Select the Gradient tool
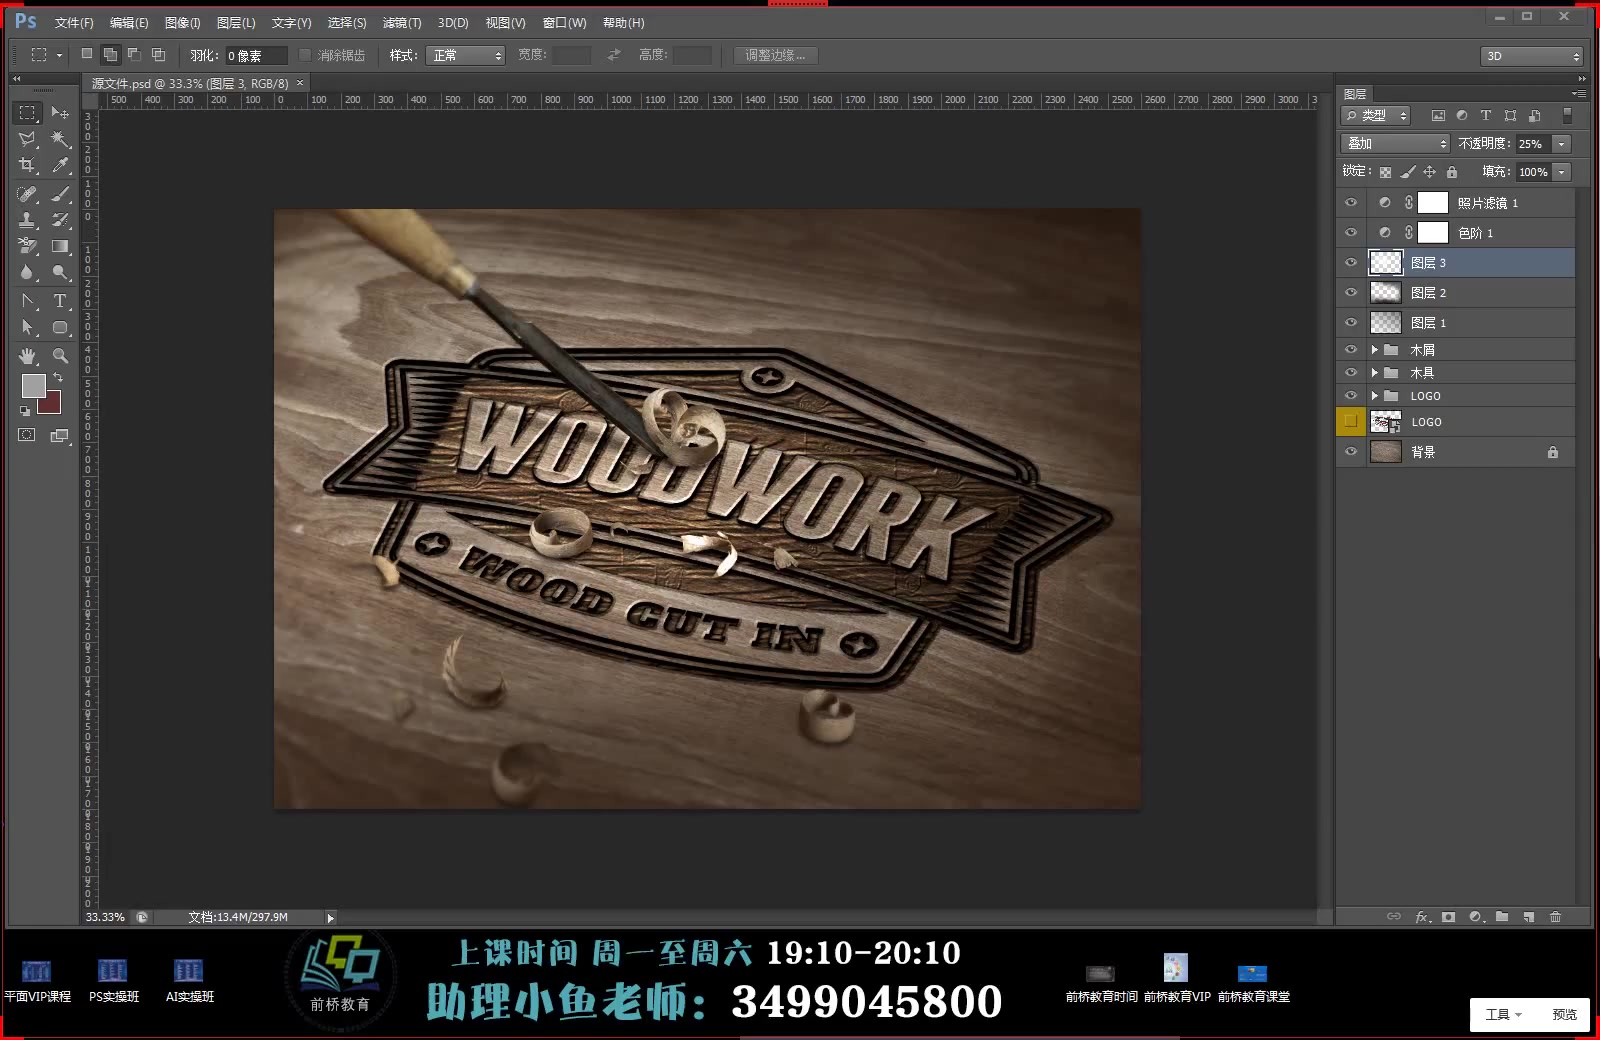The height and width of the screenshot is (1040, 1600). point(60,246)
